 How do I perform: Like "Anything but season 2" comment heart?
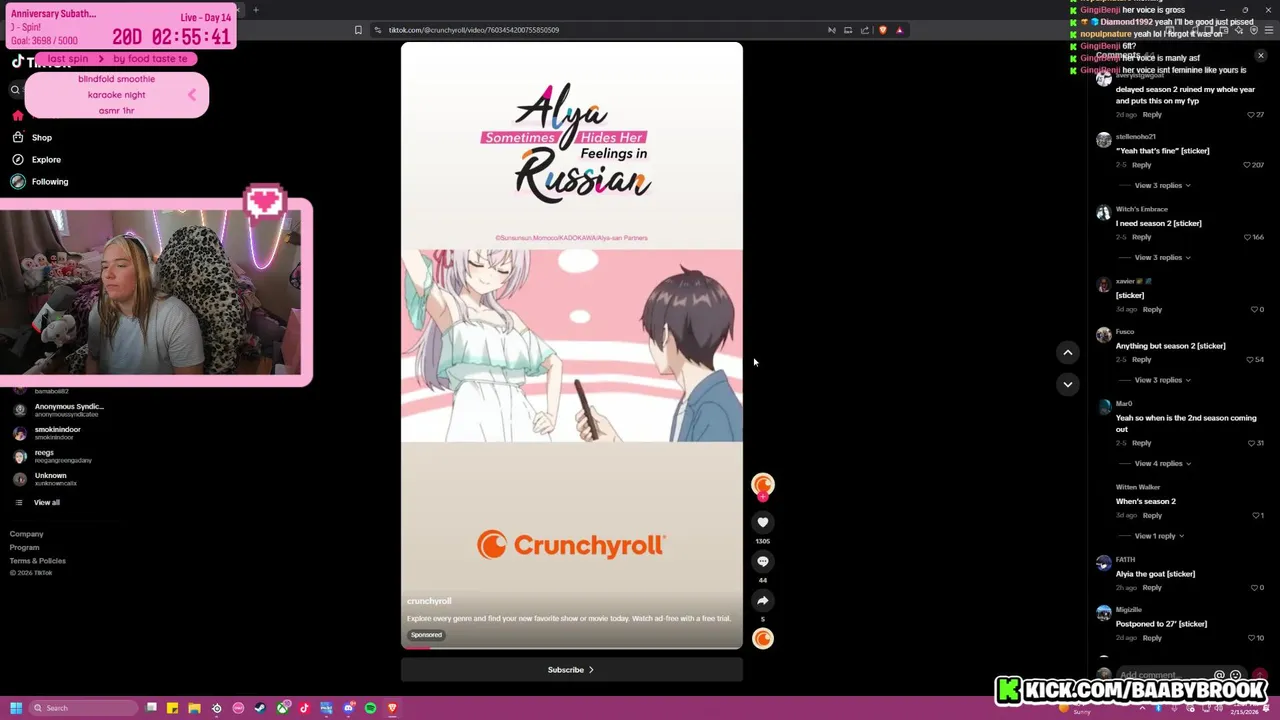click(1250, 359)
